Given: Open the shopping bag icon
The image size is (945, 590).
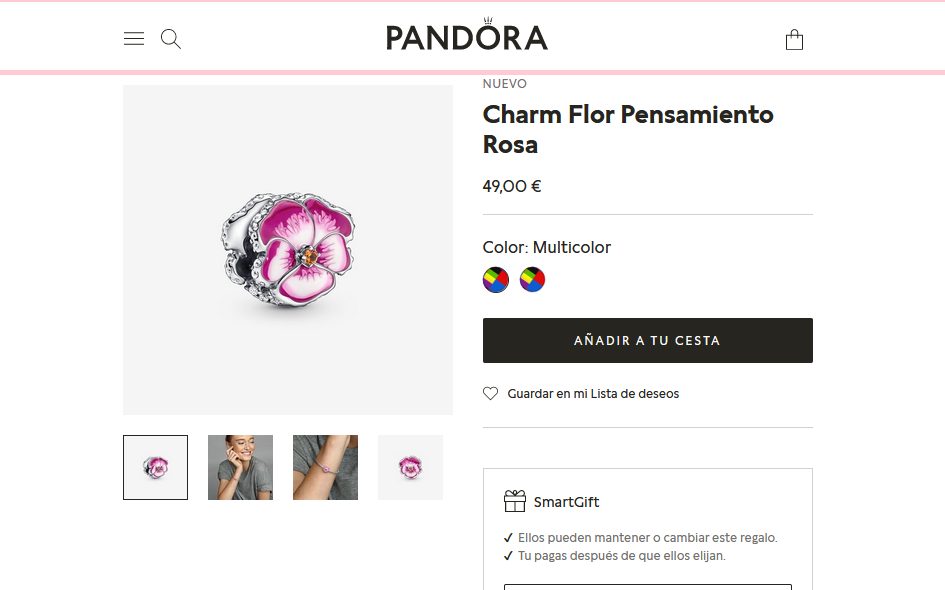Looking at the screenshot, I should (x=794, y=40).
